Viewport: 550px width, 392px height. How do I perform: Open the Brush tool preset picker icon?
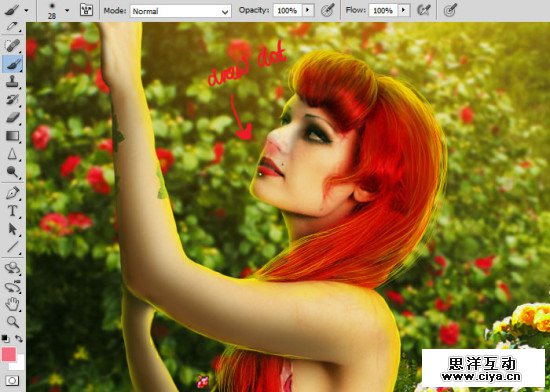12,10
